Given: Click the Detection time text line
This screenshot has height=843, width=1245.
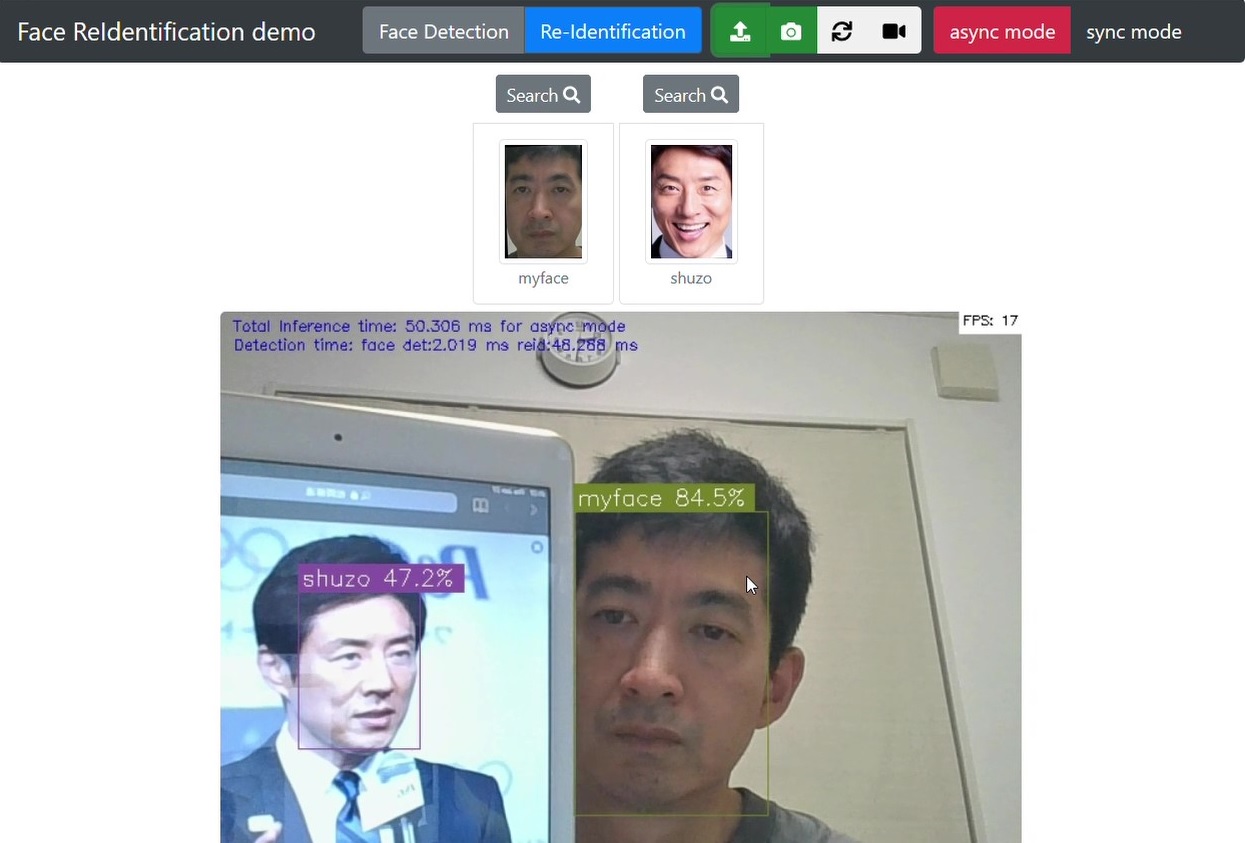Looking at the screenshot, I should click(x=436, y=345).
